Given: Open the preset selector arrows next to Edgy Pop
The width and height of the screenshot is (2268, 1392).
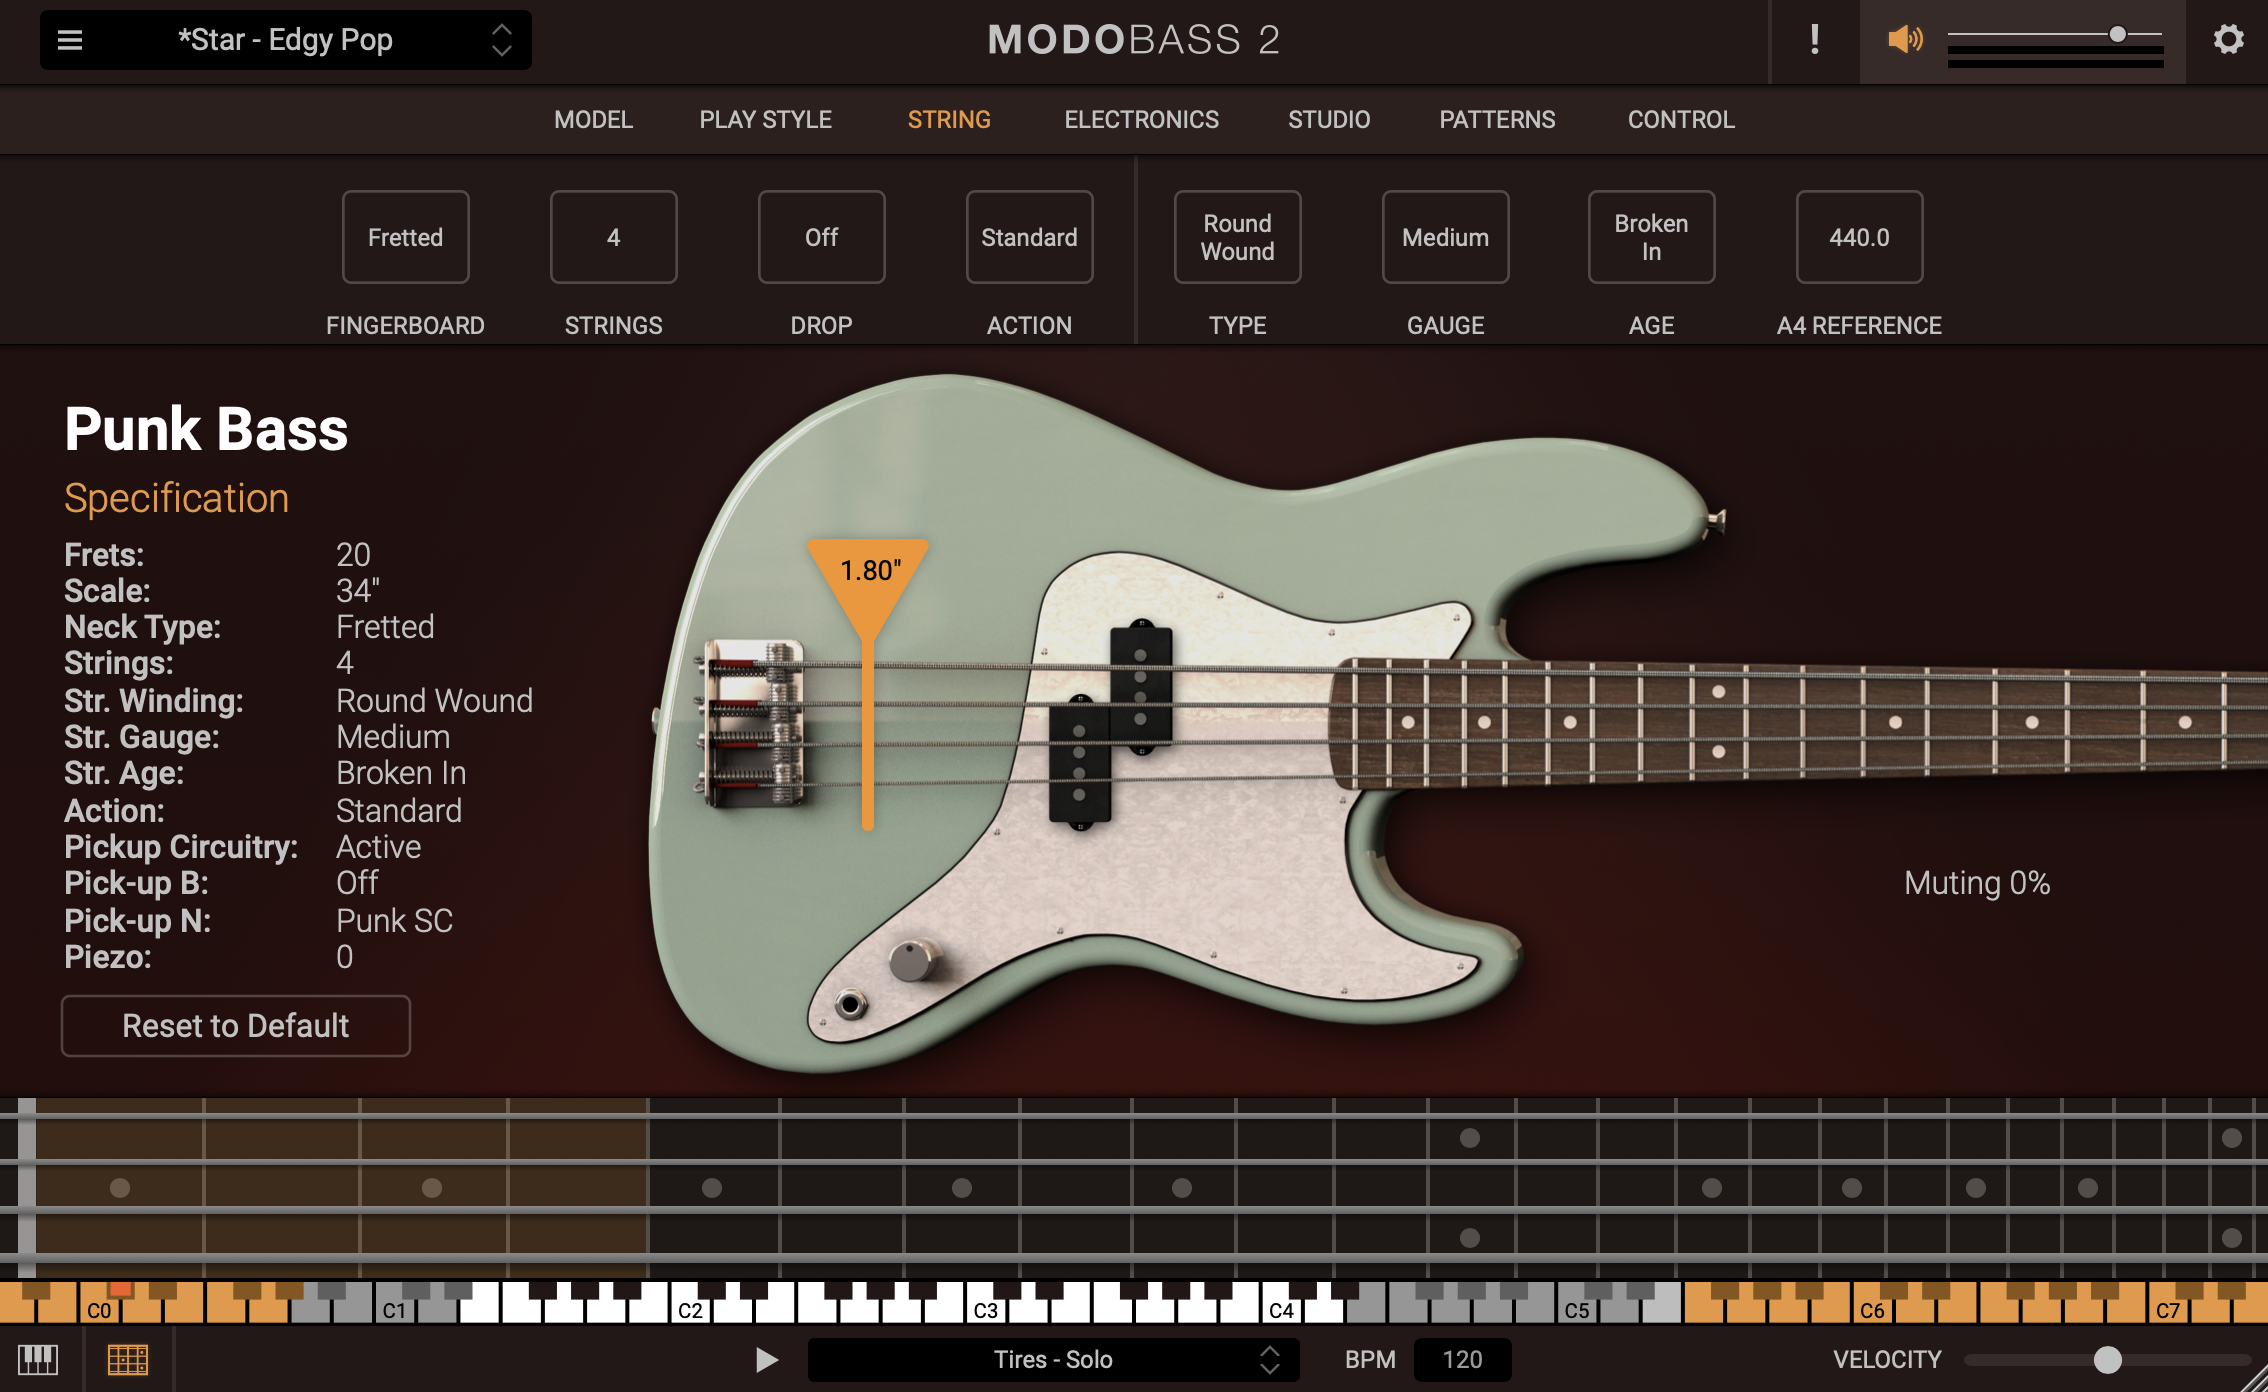Looking at the screenshot, I should pyautogui.click(x=502, y=40).
